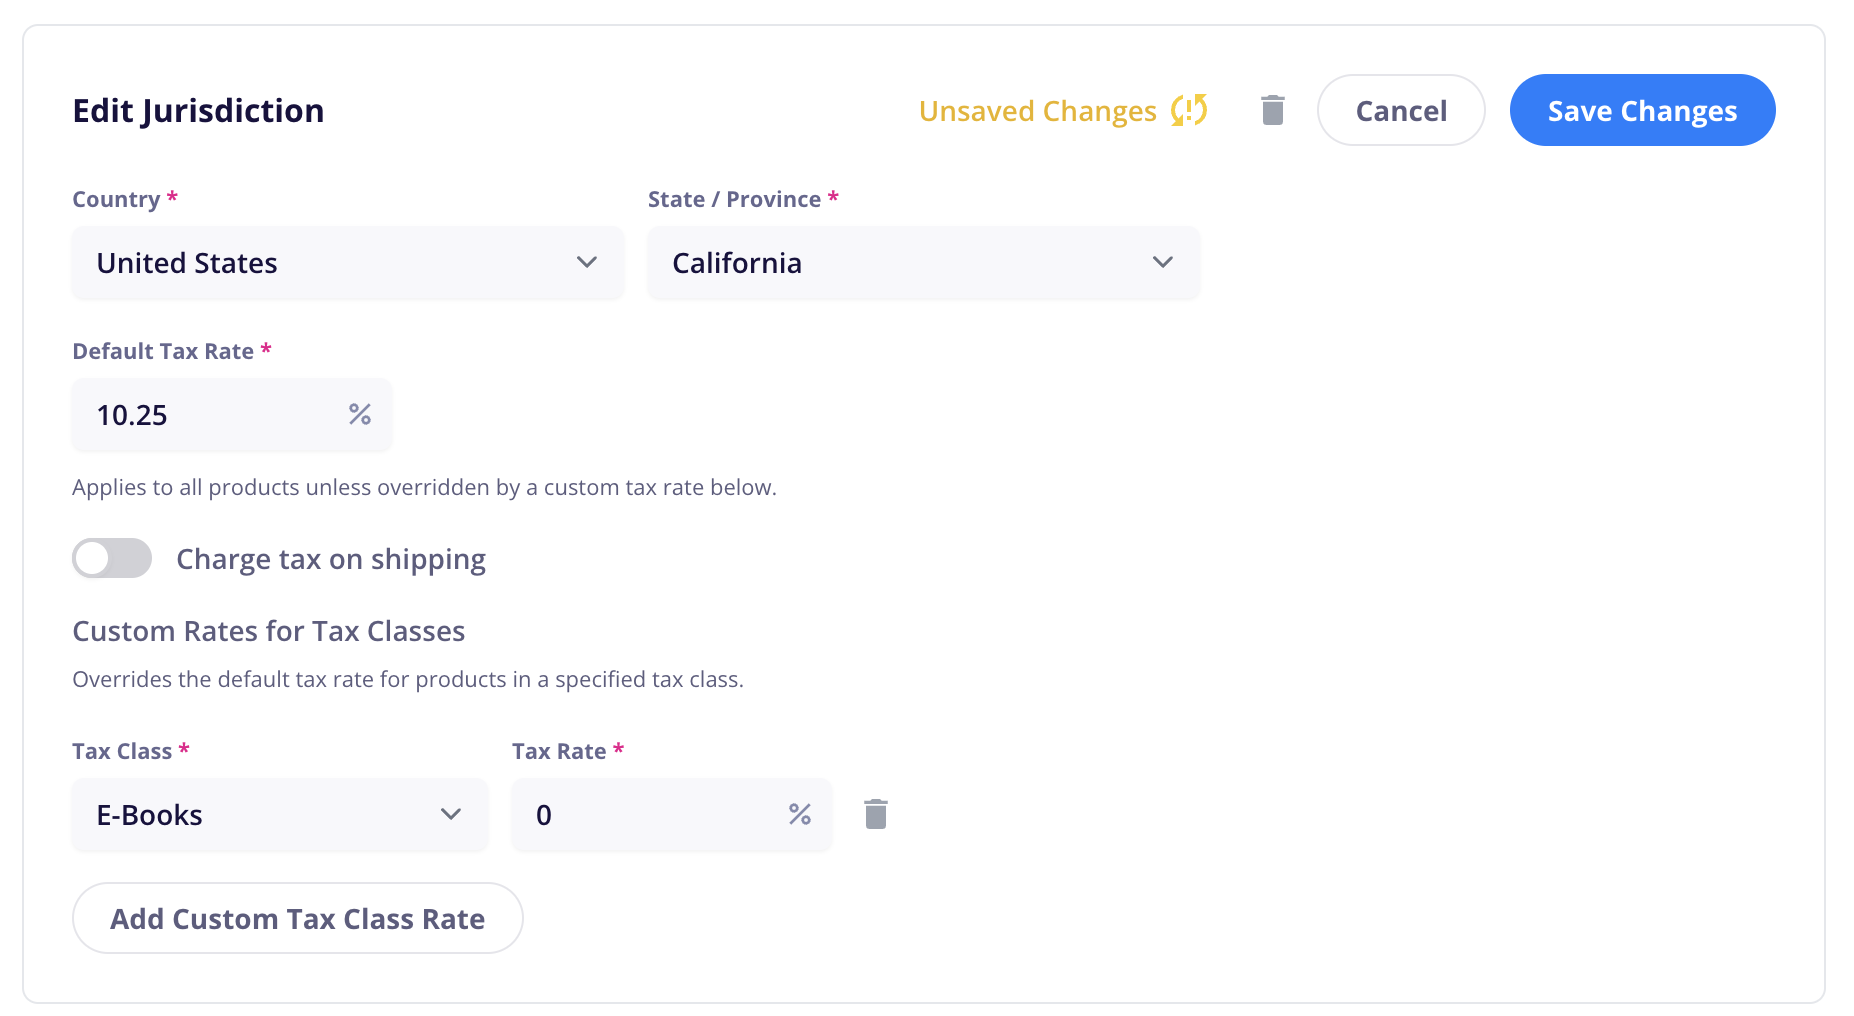Open the State / Province dropdown
This screenshot has height=1016, width=1854.
coord(923,263)
